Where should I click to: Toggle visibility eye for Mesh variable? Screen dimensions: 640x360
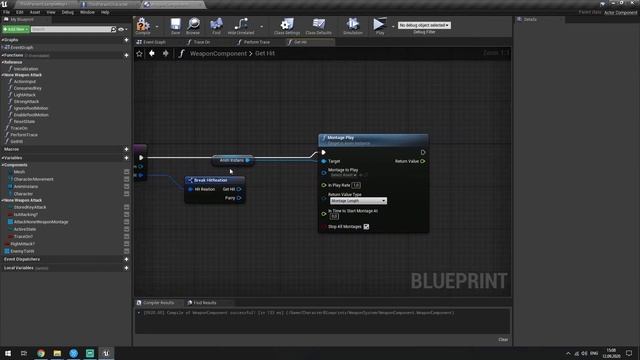pyautogui.click(x=127, y=172)
